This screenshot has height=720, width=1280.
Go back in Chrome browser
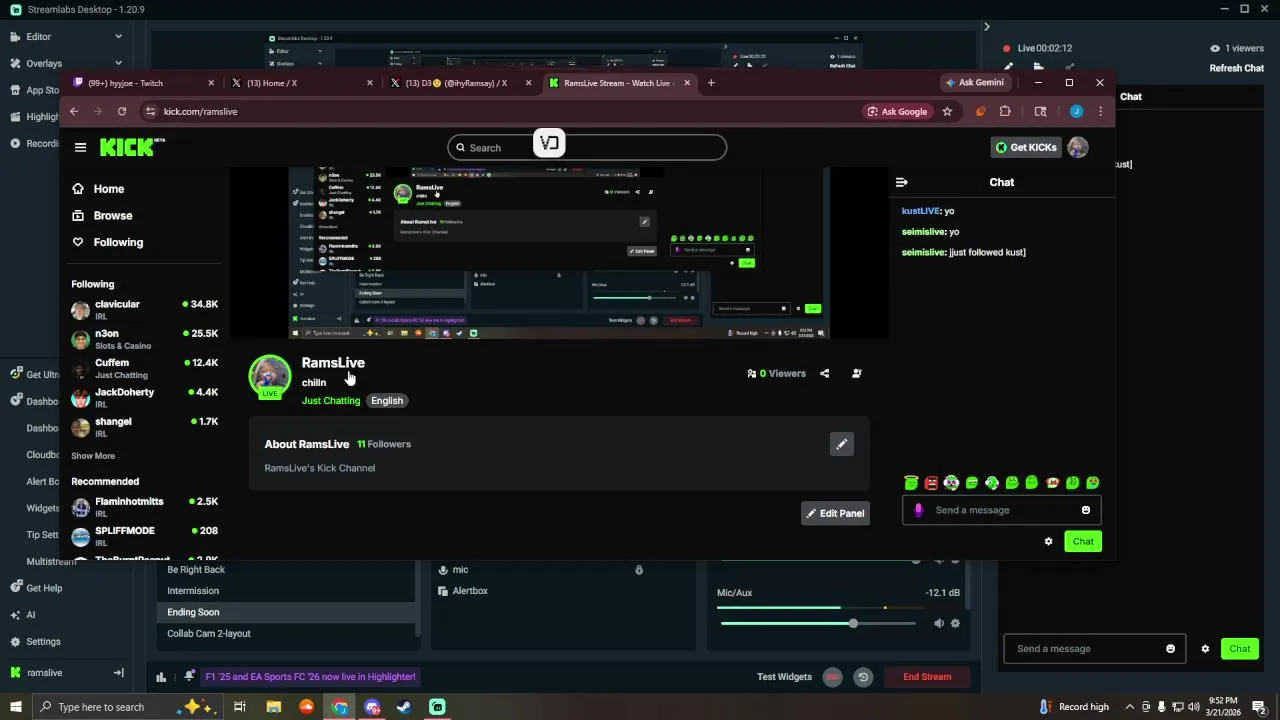coord(74,112)
